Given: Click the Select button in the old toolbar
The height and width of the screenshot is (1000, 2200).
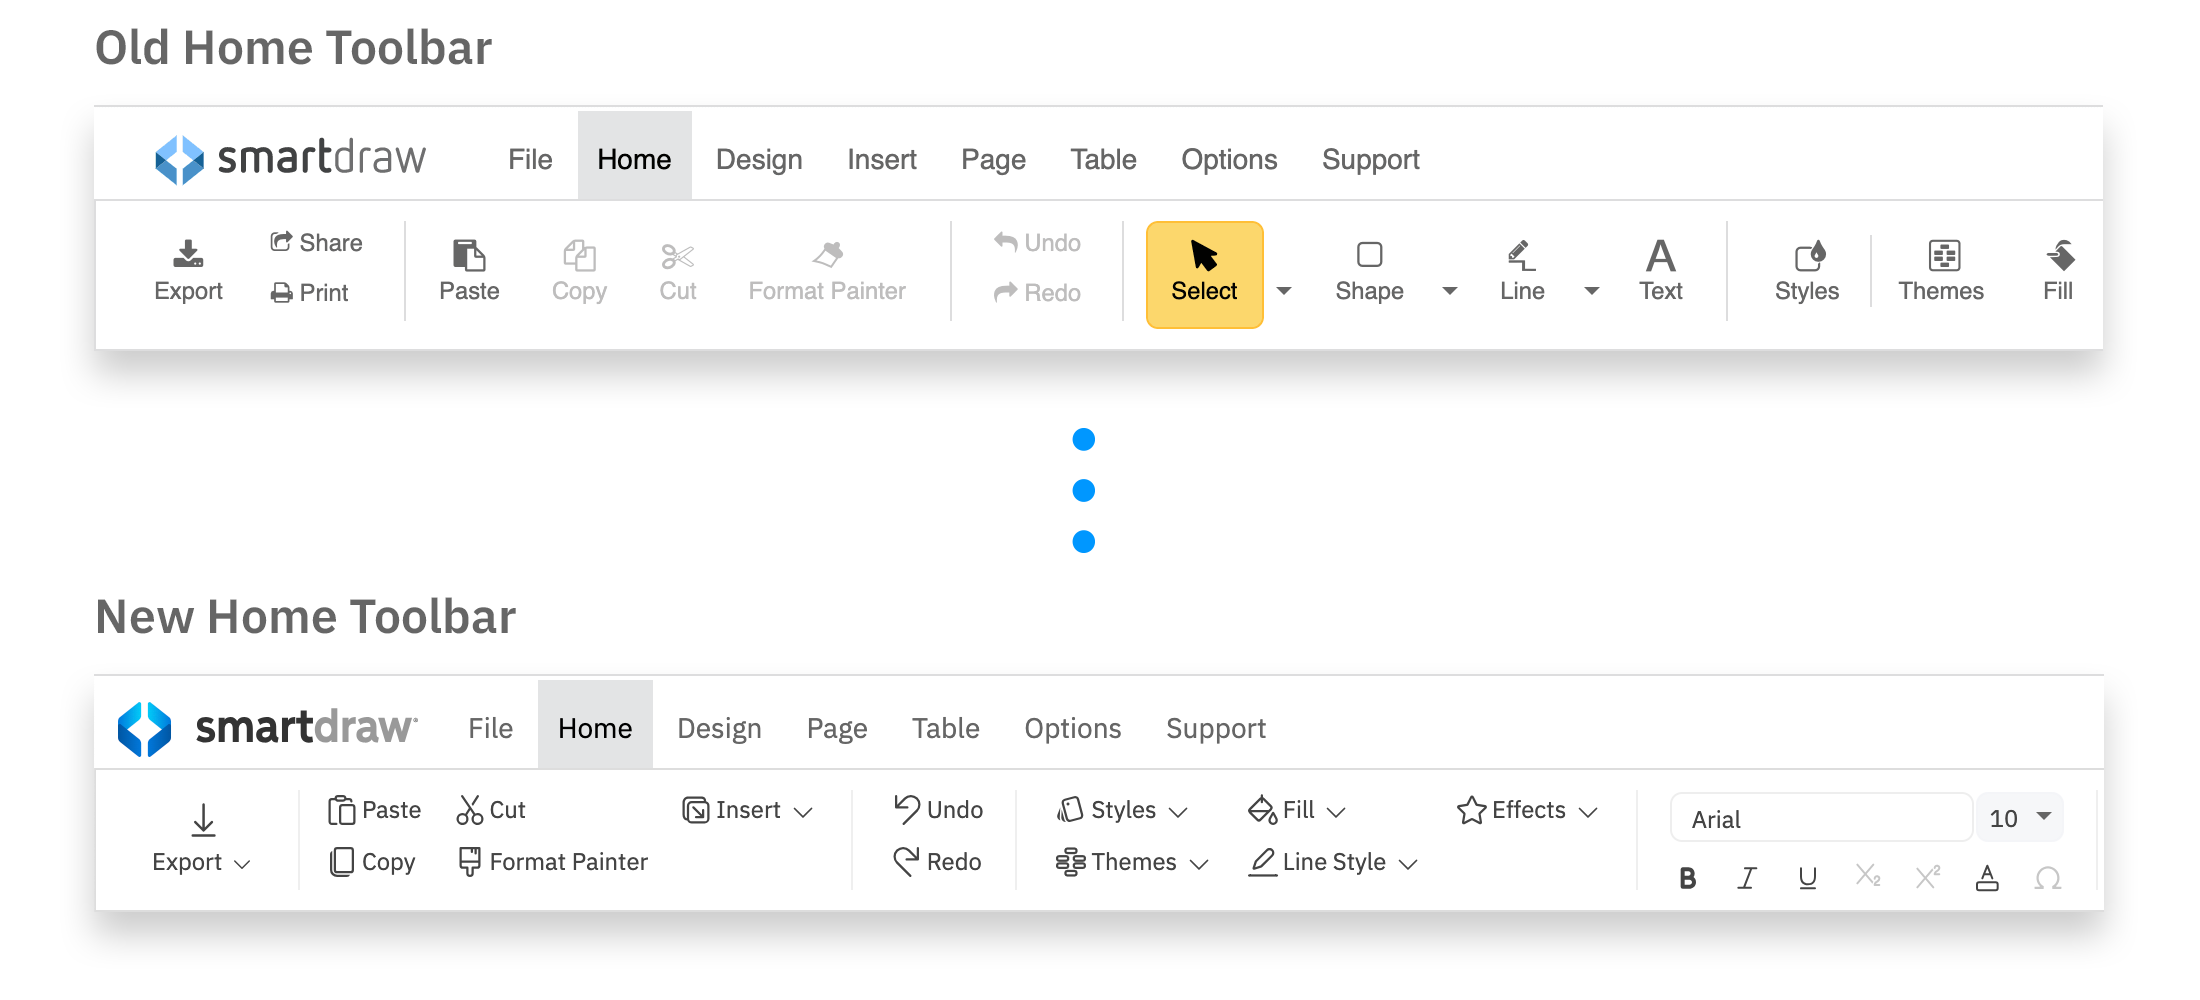Looking at the screenshot, I should 1204,273.
